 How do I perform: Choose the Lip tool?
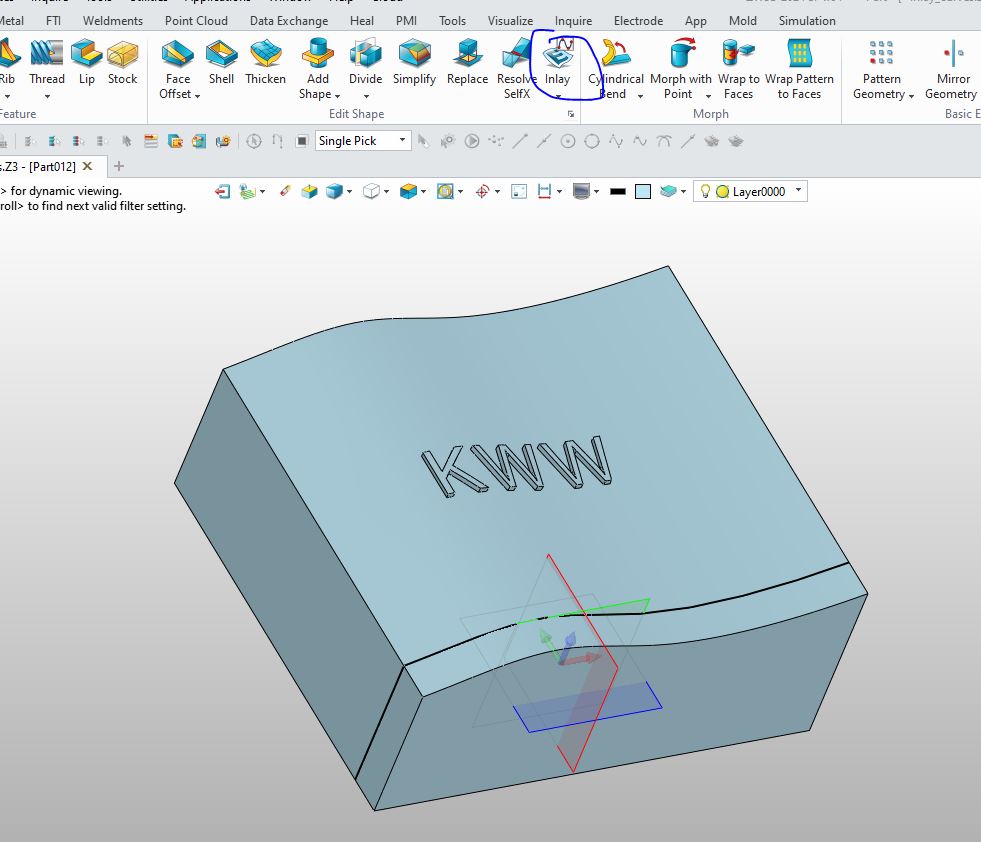pos(86,61)
